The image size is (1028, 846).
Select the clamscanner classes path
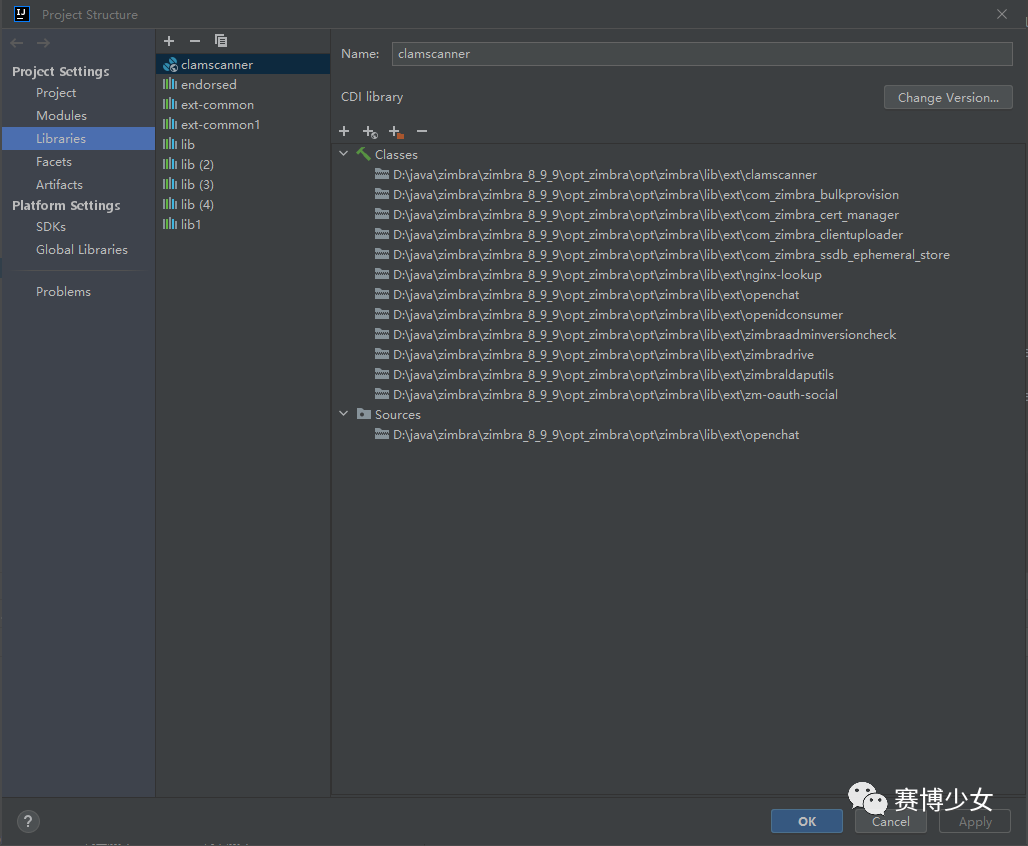604,174
